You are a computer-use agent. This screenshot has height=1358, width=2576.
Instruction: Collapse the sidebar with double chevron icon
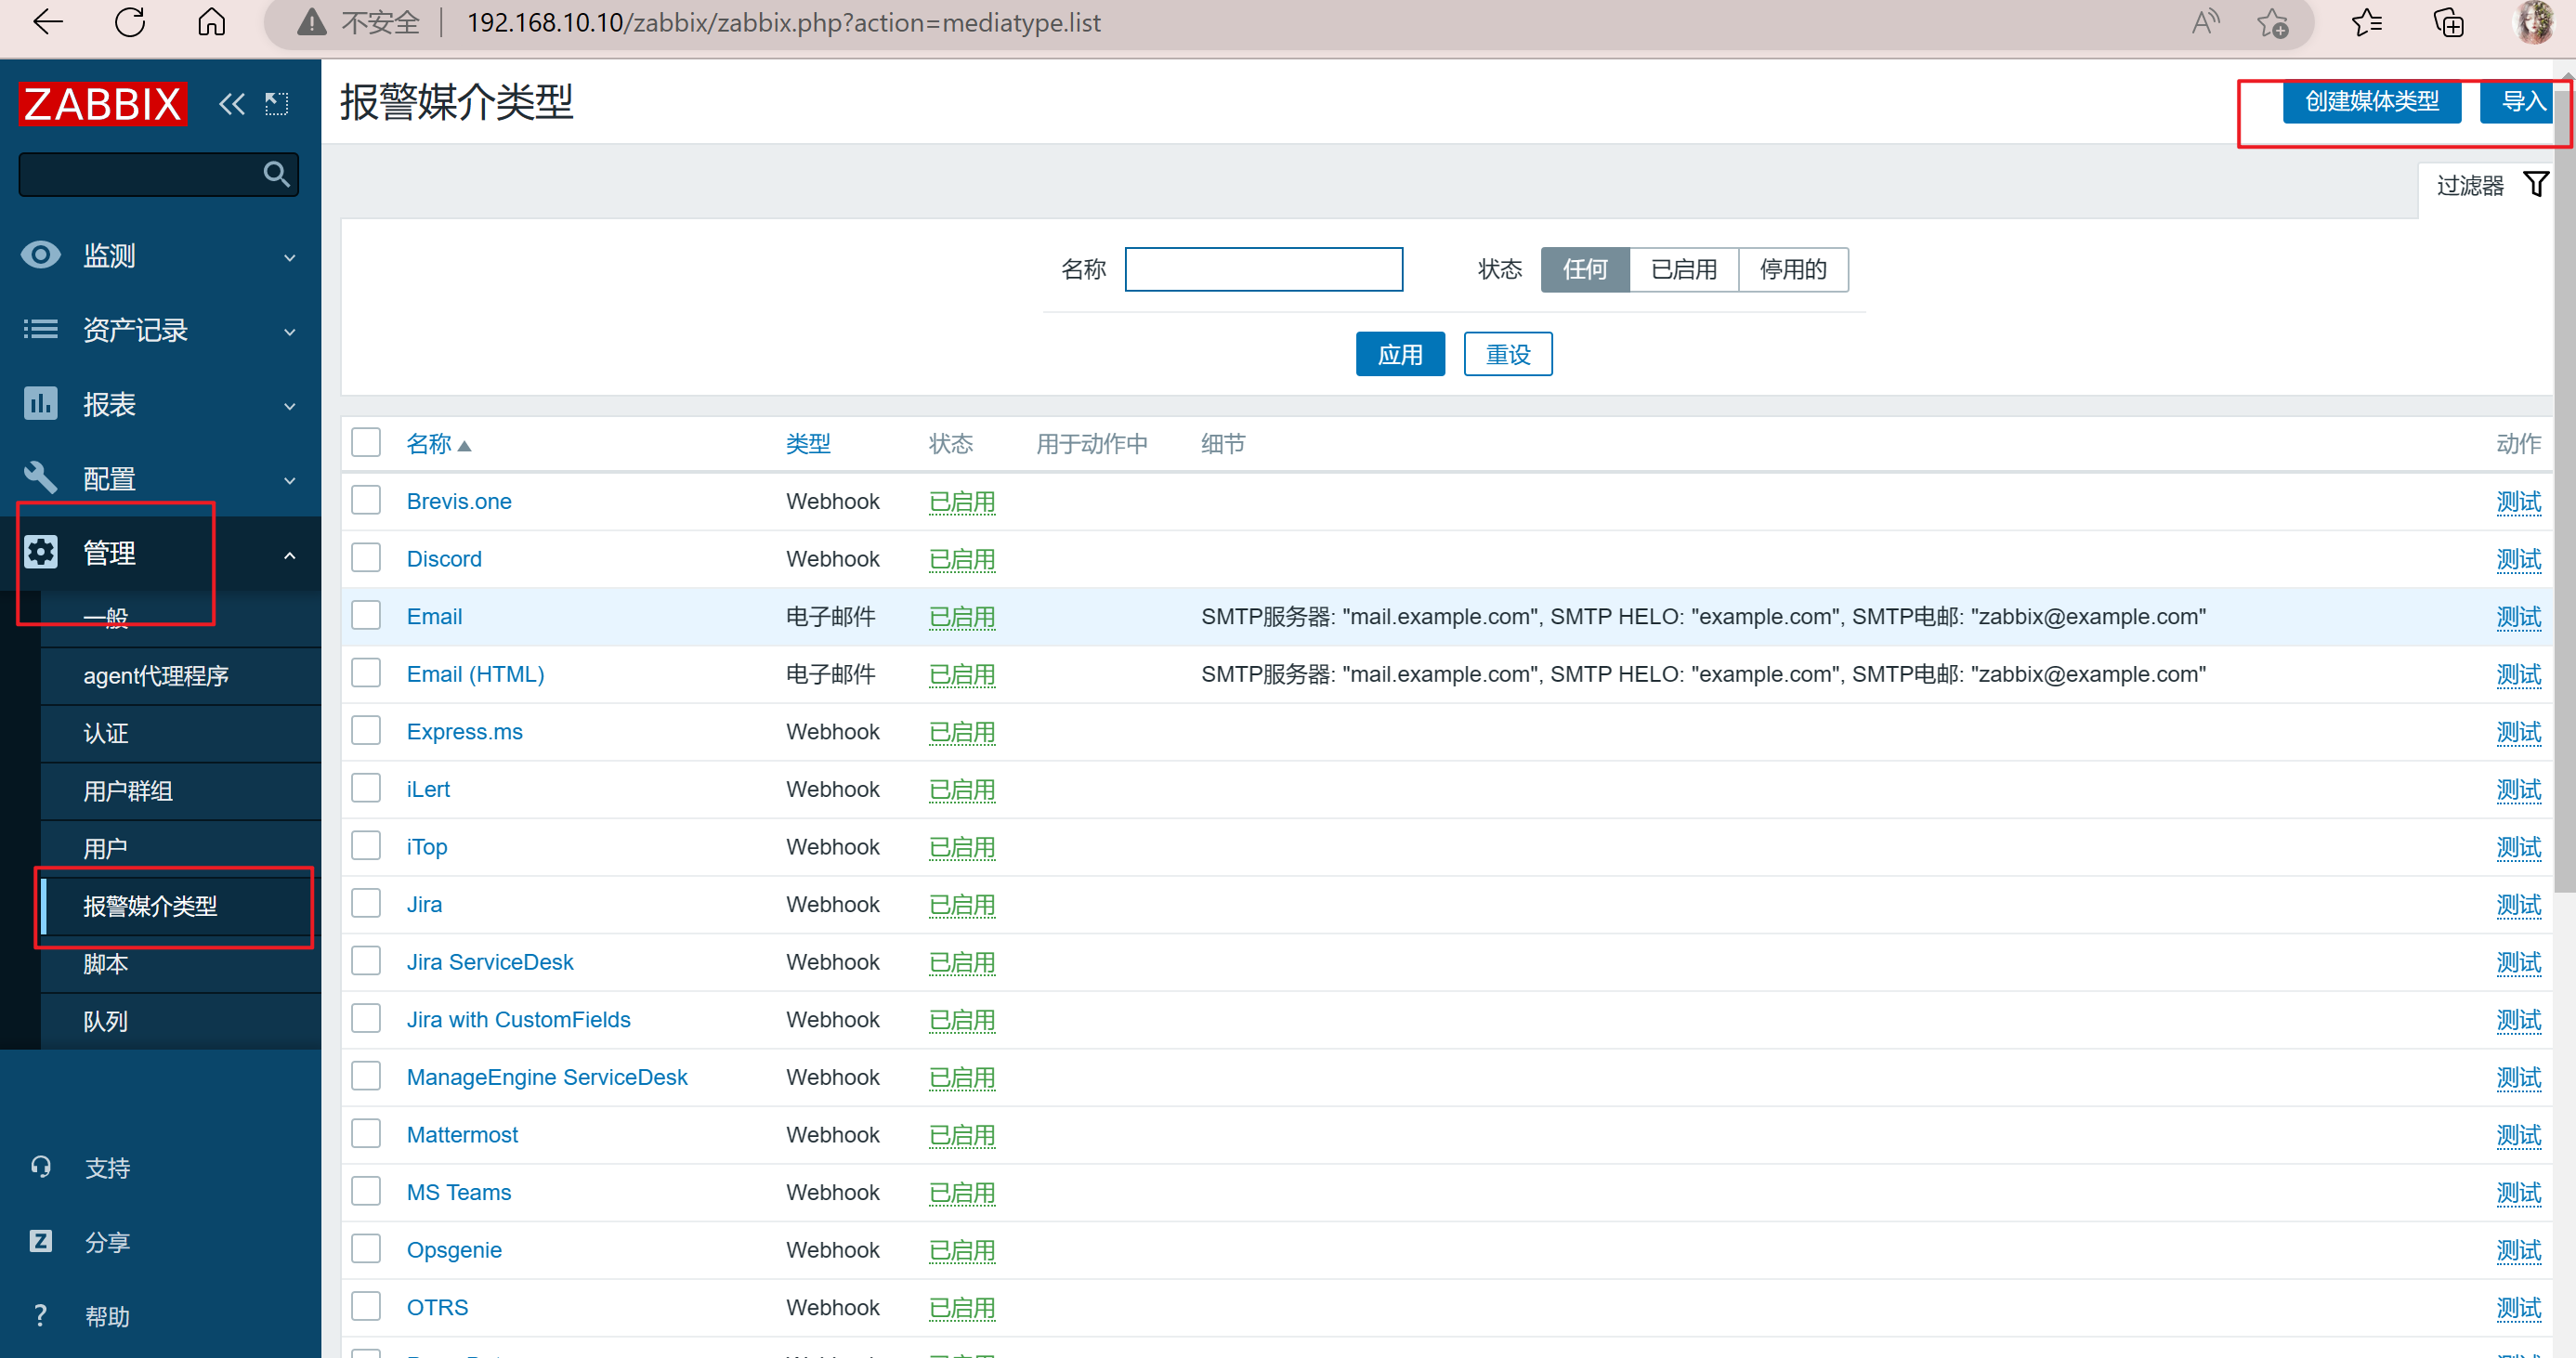[232, 104]
